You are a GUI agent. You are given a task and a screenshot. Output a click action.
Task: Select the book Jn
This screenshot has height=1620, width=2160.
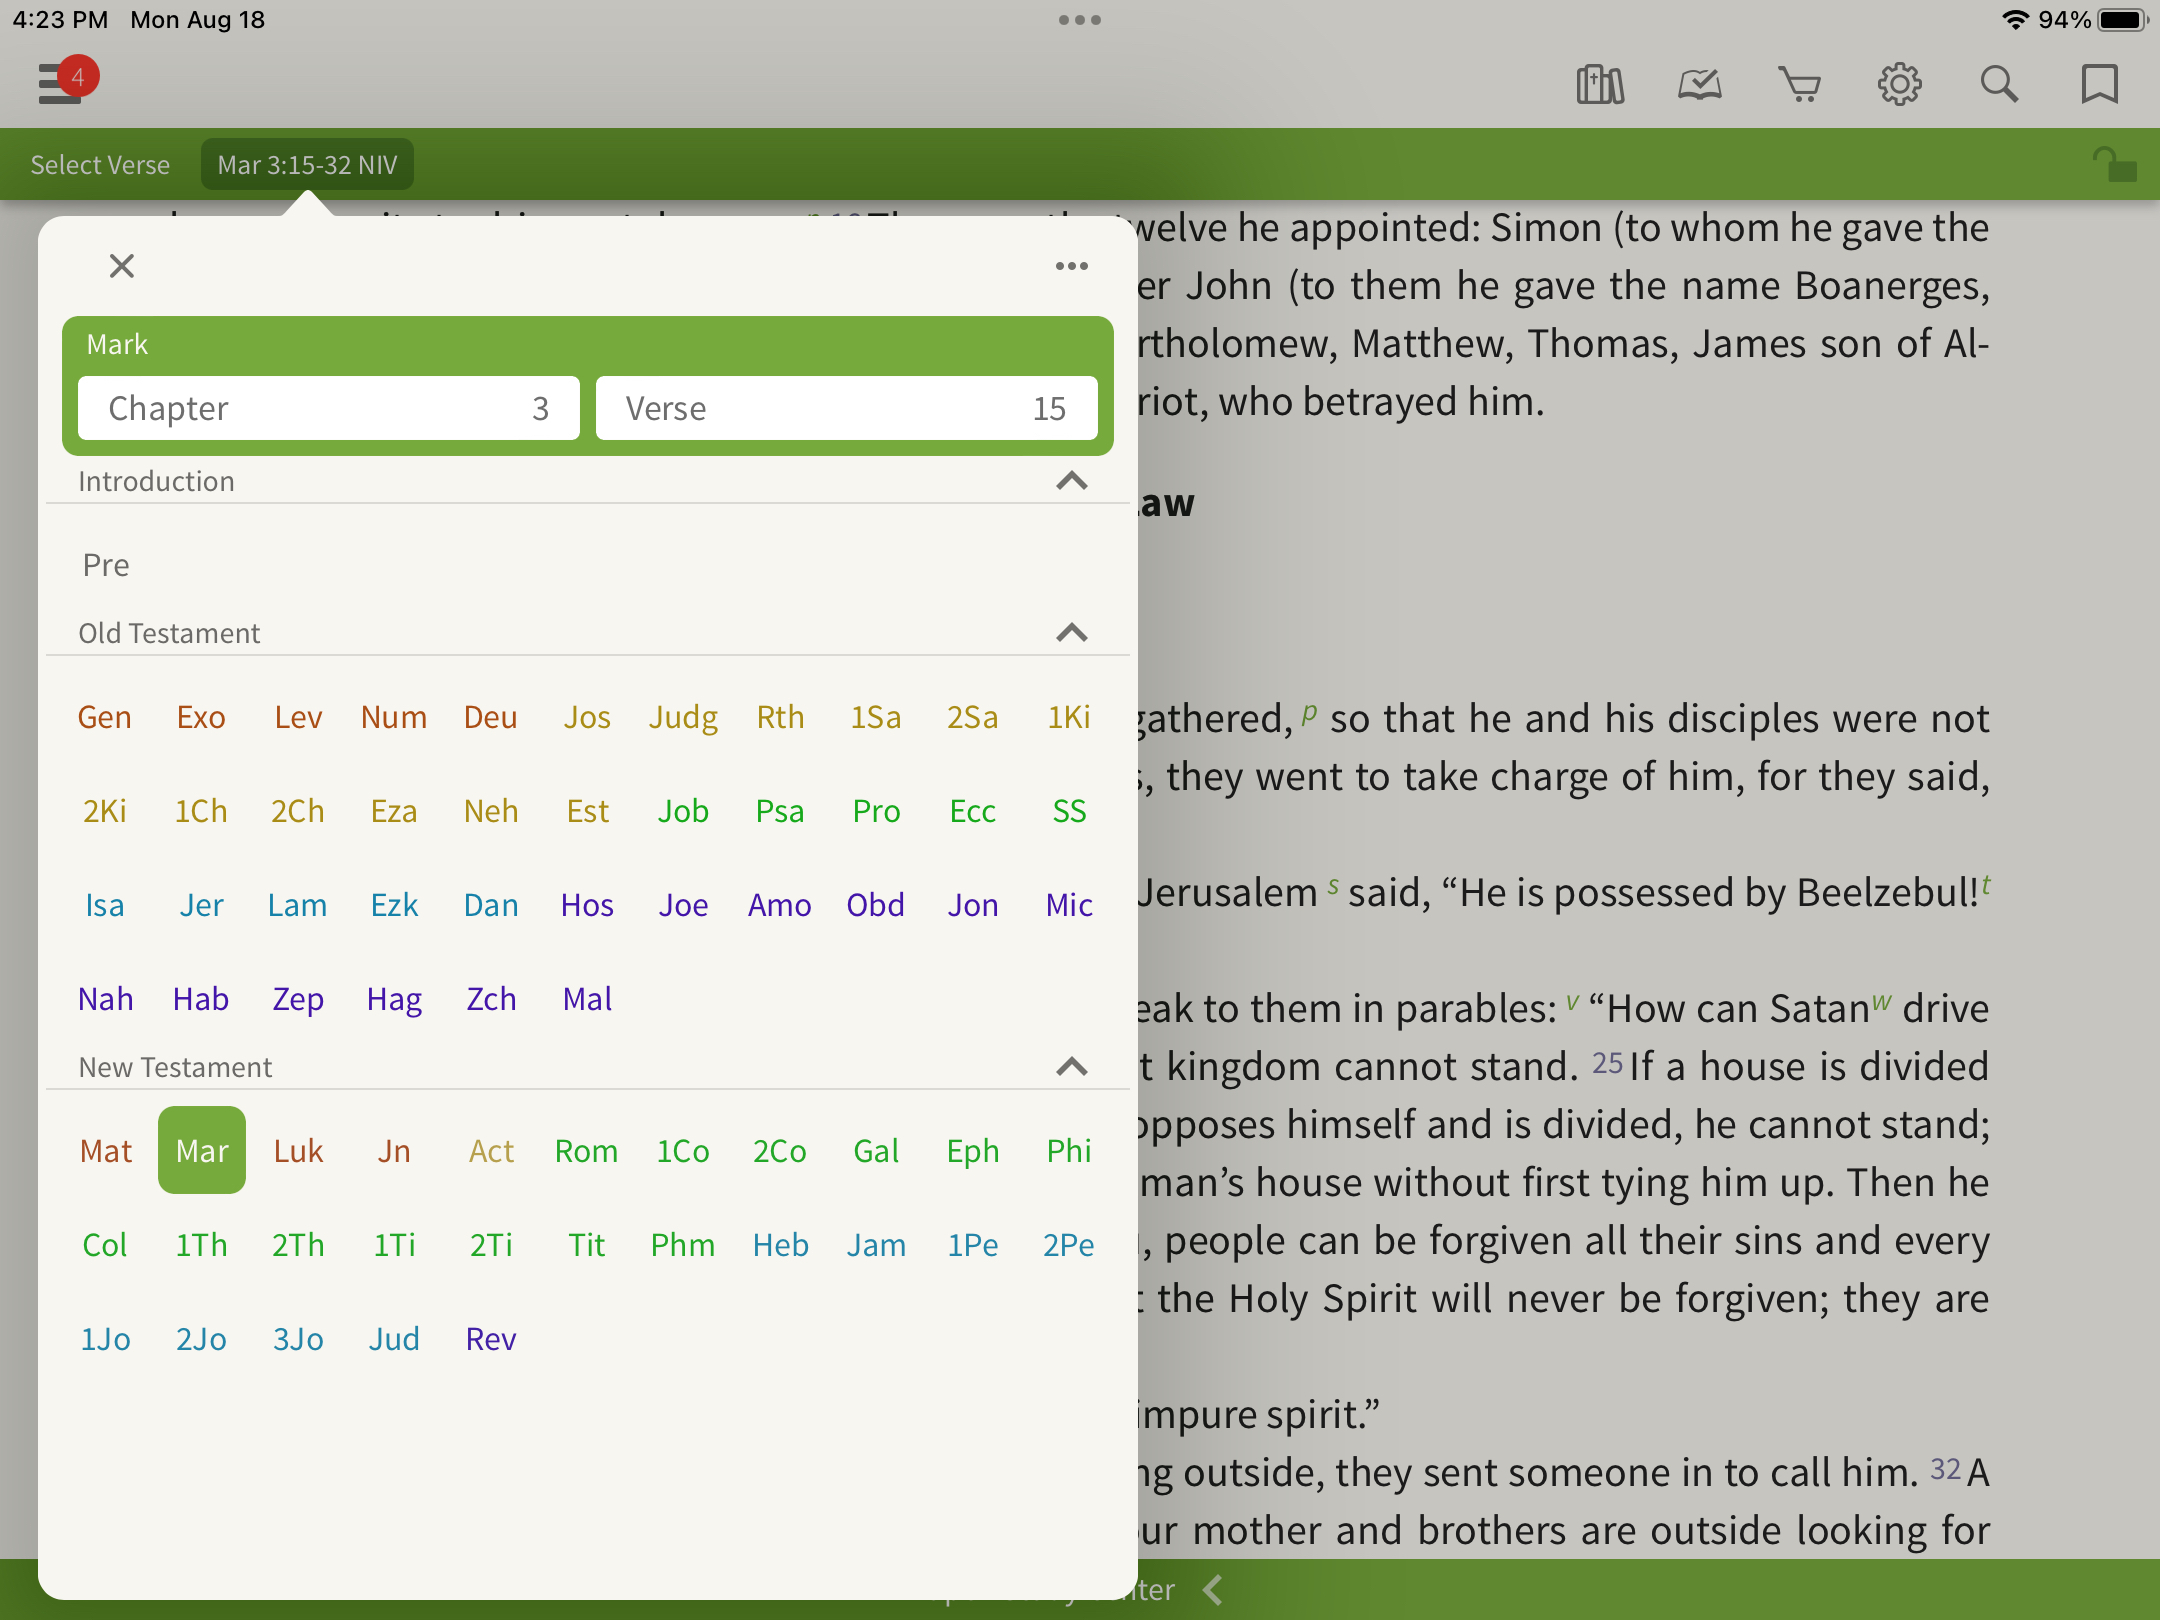[394, 1151]
